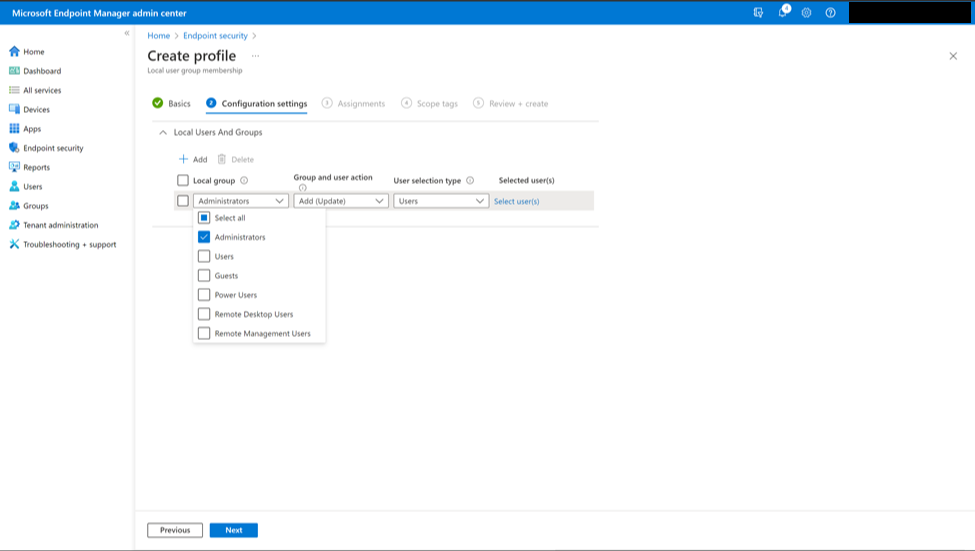The image size is (975, 551).
Task: Open the Endpoint security breadcrumb link
Action: pyautogui.click(x=215, y=35)
